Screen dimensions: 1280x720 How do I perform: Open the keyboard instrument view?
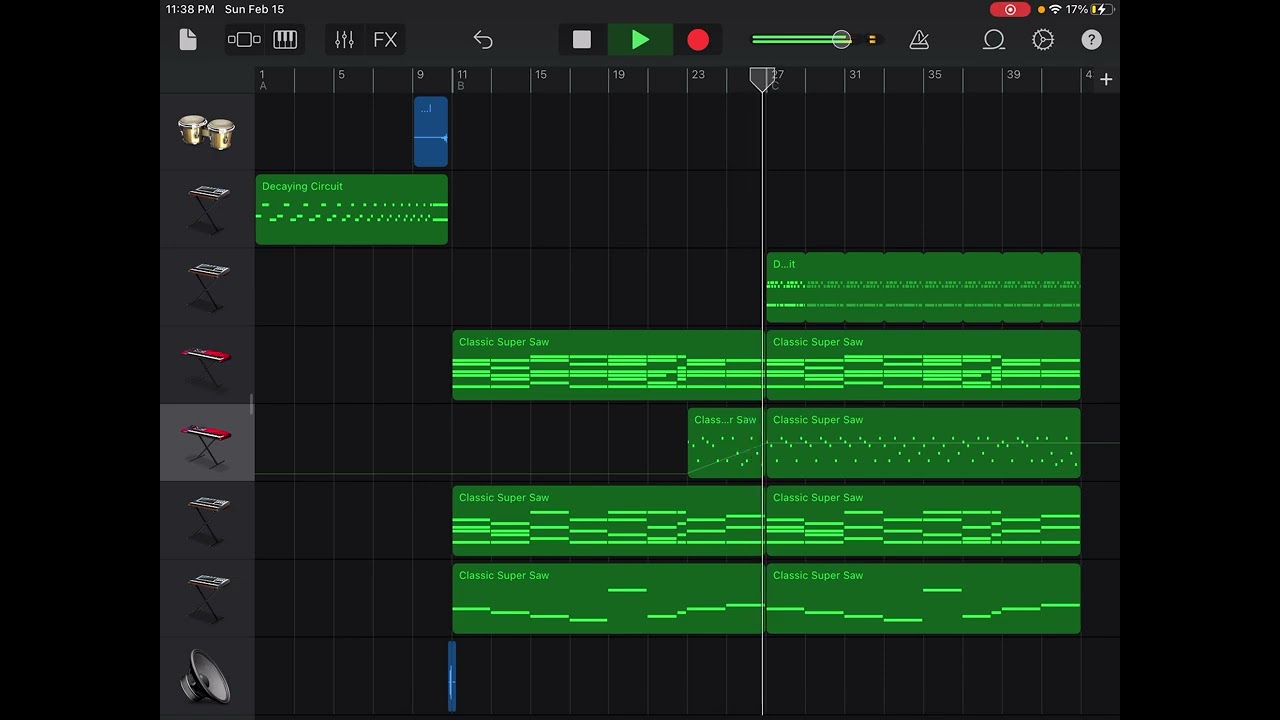285,40
